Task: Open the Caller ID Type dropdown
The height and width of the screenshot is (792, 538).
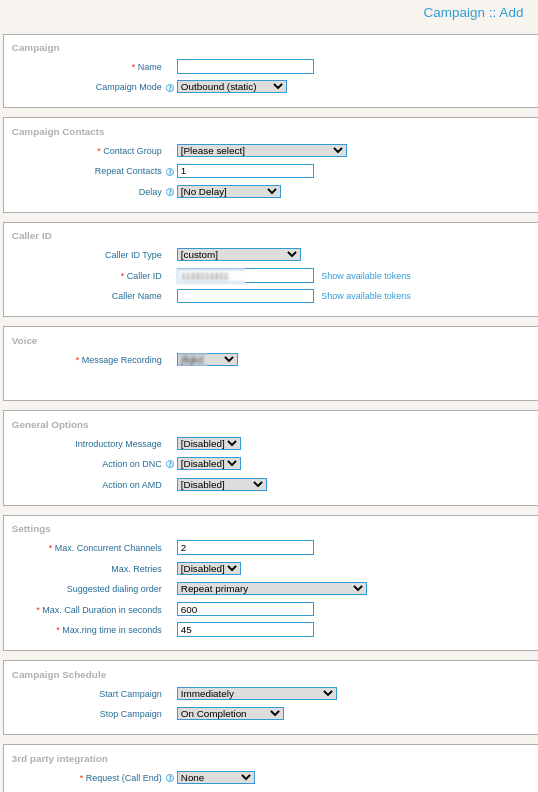Action: click(x=239, y=255)
